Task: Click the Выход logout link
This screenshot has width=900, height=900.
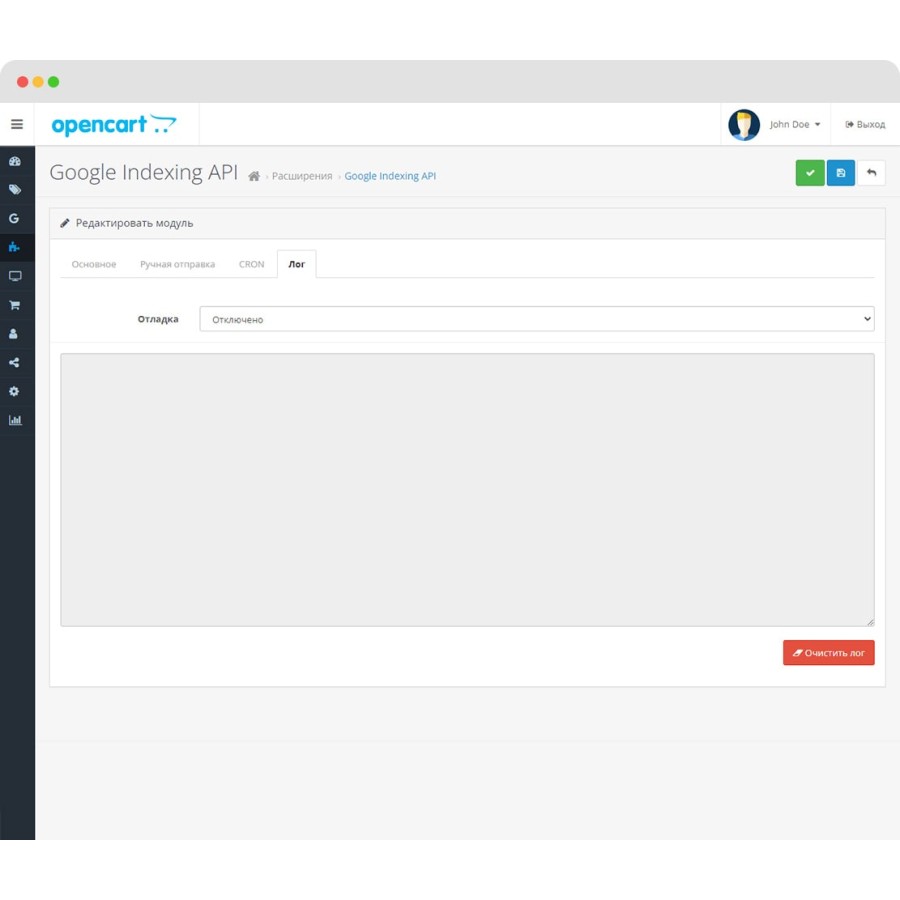Action: (x=865, y=125)
